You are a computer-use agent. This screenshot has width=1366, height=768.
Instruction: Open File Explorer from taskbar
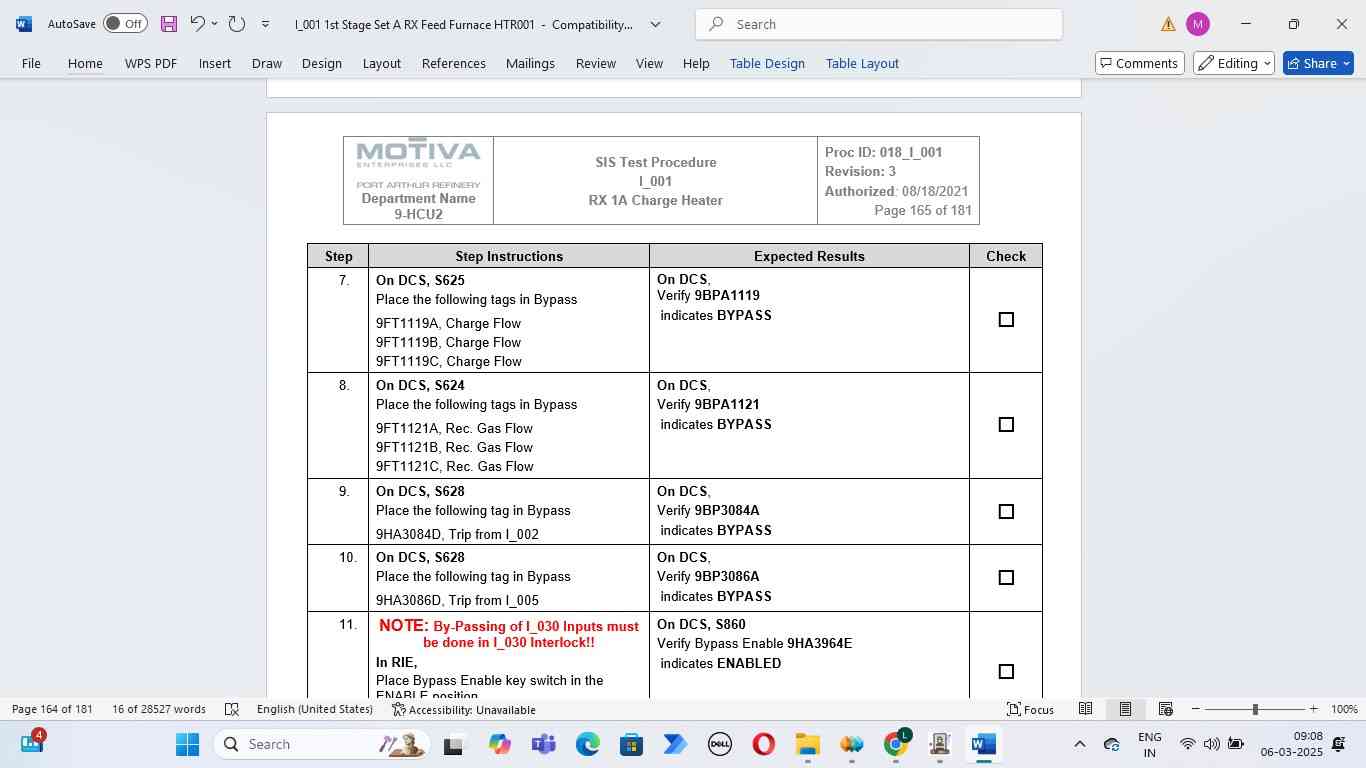(x=807, y=744)
